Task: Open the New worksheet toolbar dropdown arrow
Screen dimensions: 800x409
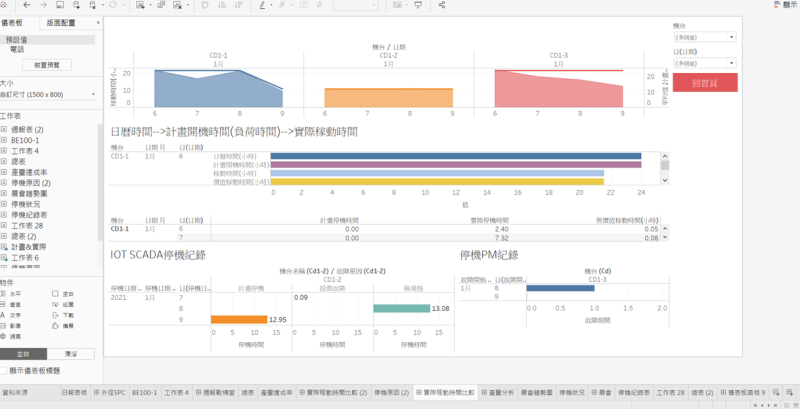Action: tap(149, 5)
